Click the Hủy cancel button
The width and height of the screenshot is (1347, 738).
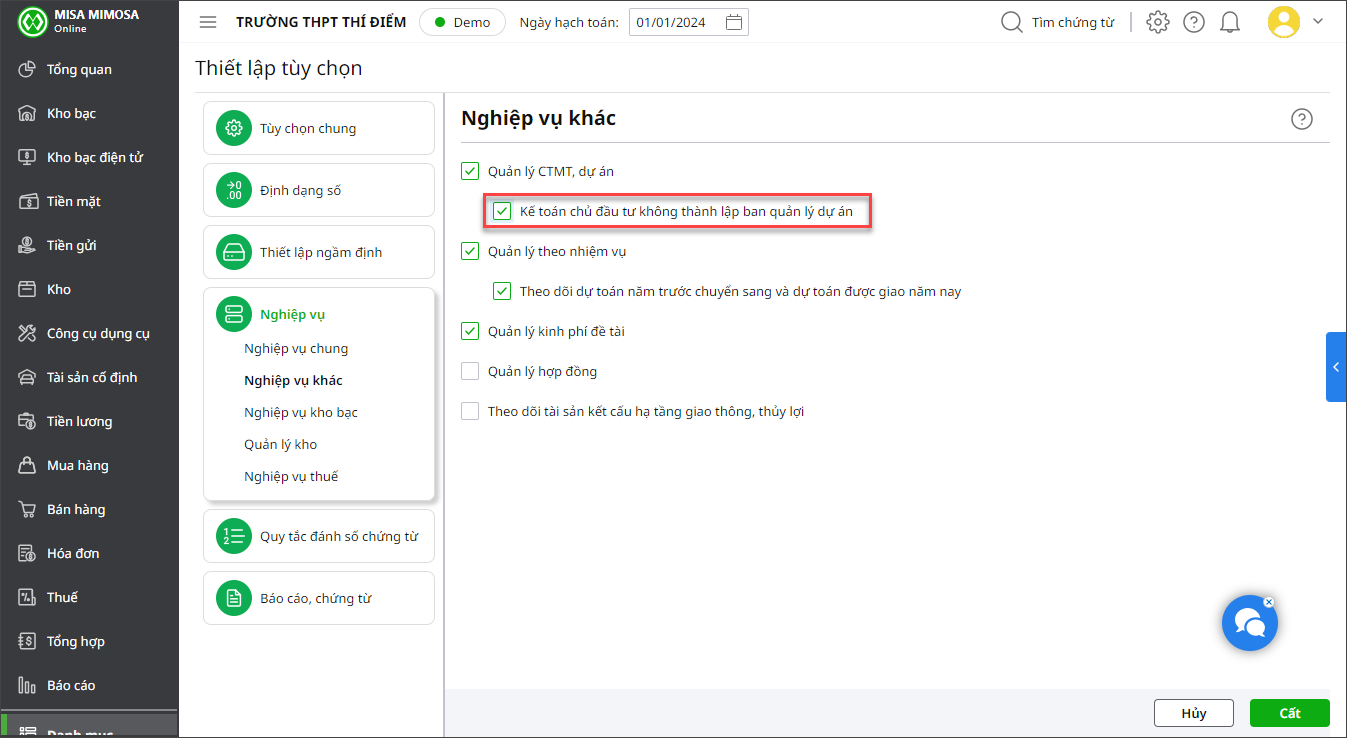[1194, 713]
